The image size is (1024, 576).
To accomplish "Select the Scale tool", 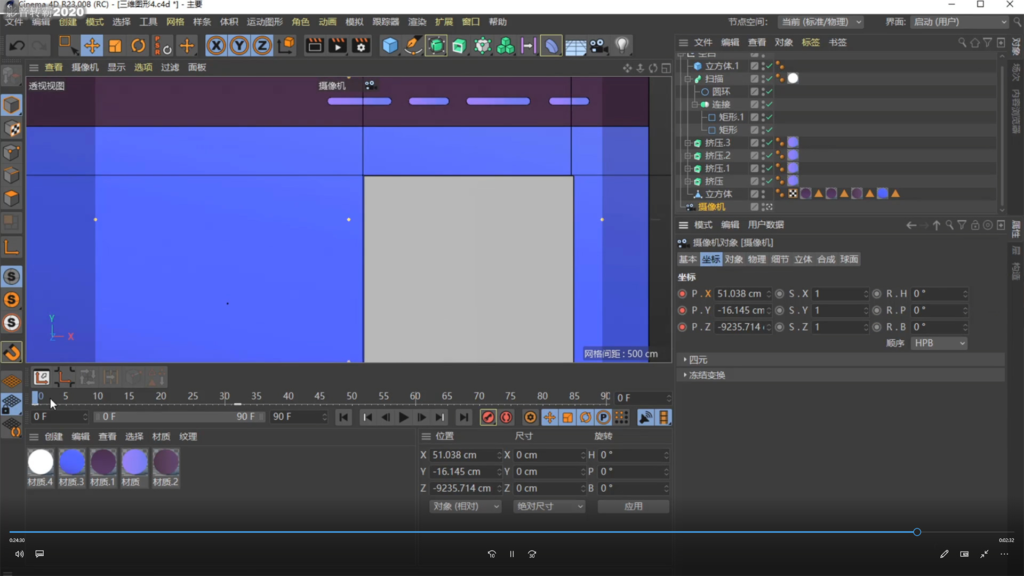I will pyautogui.click(x=115, y=46).
